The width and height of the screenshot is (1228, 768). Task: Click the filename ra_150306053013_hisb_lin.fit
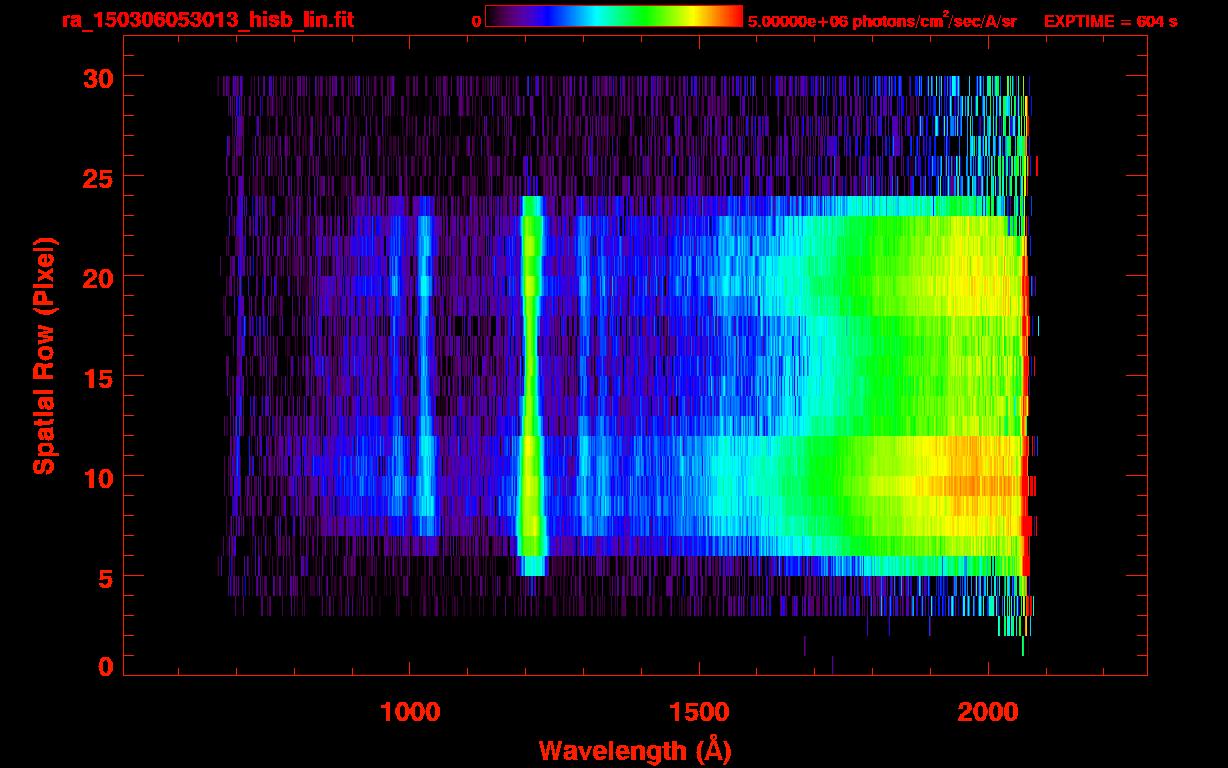click(x=207, y=20)
